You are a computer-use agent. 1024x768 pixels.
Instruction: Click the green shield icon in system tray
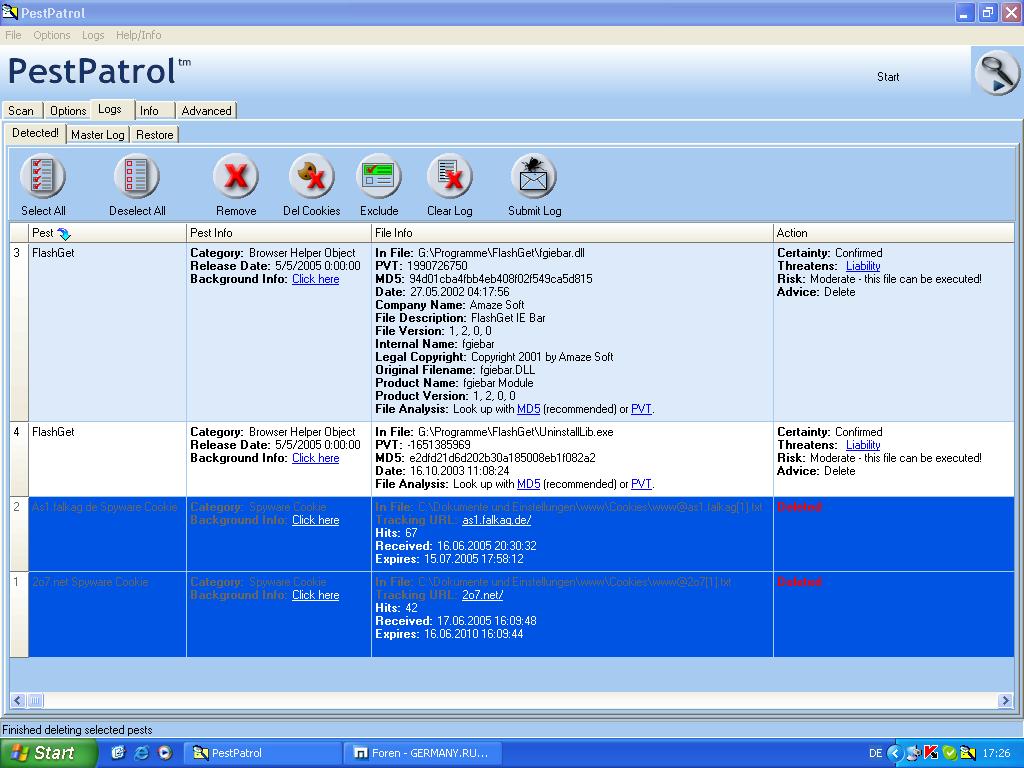[950, 753]
